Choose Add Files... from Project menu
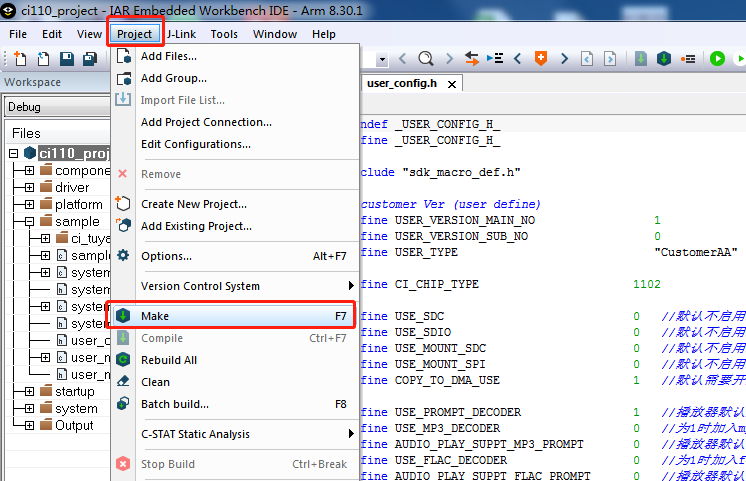The width and height of the screenshot is (746, 481). (x=235, y=56)
